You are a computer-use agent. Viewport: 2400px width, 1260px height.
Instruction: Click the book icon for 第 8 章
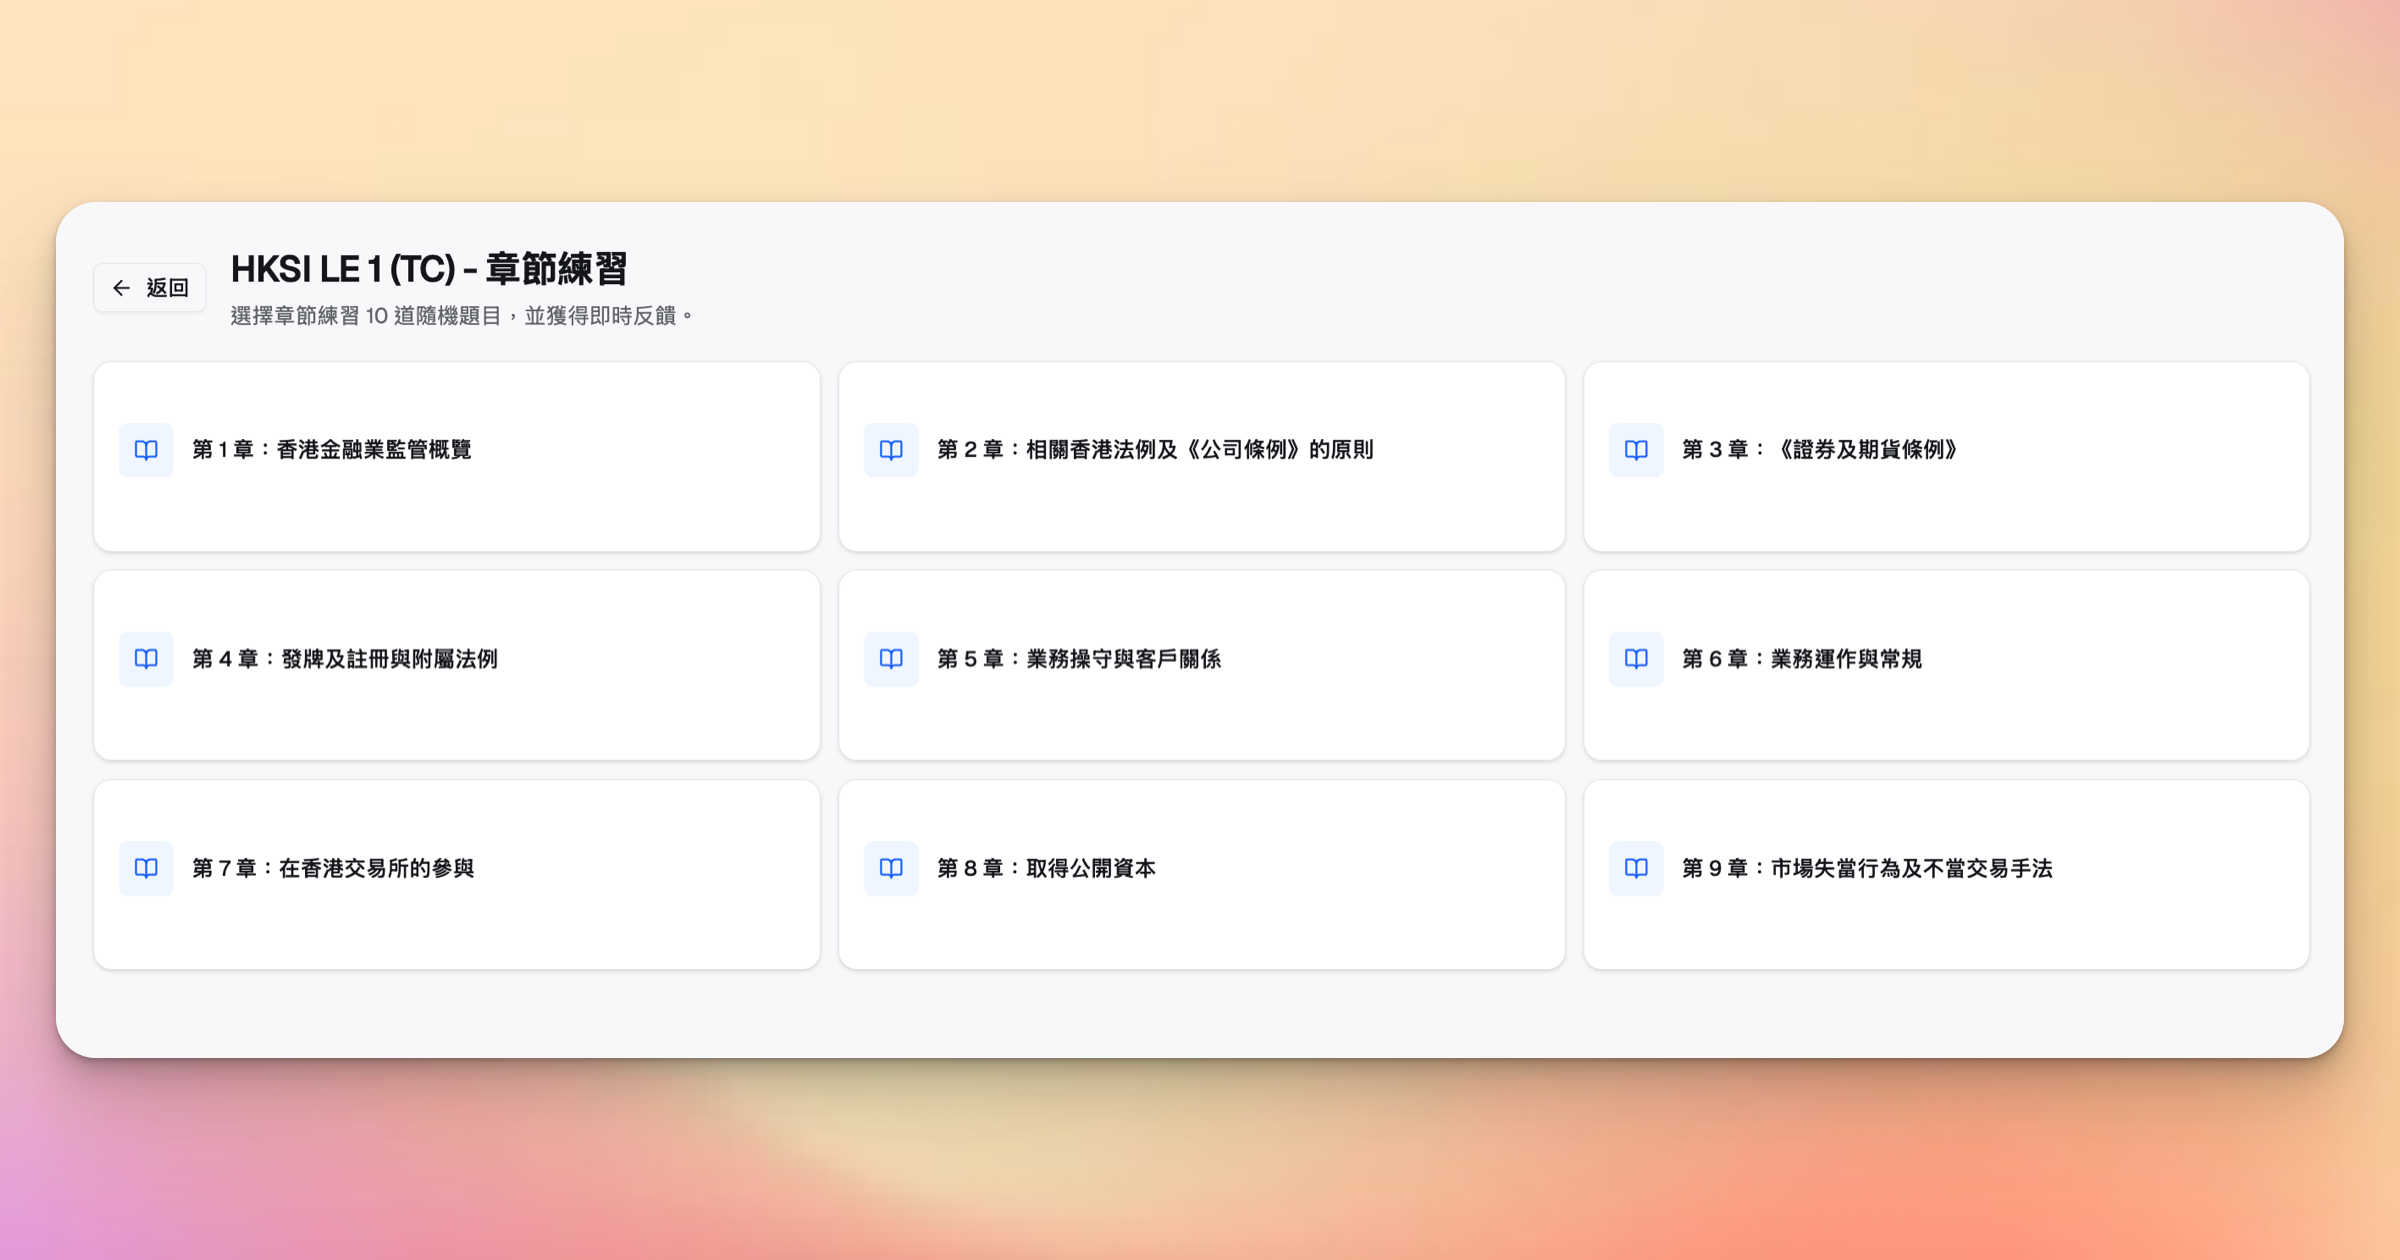[891, 868]
